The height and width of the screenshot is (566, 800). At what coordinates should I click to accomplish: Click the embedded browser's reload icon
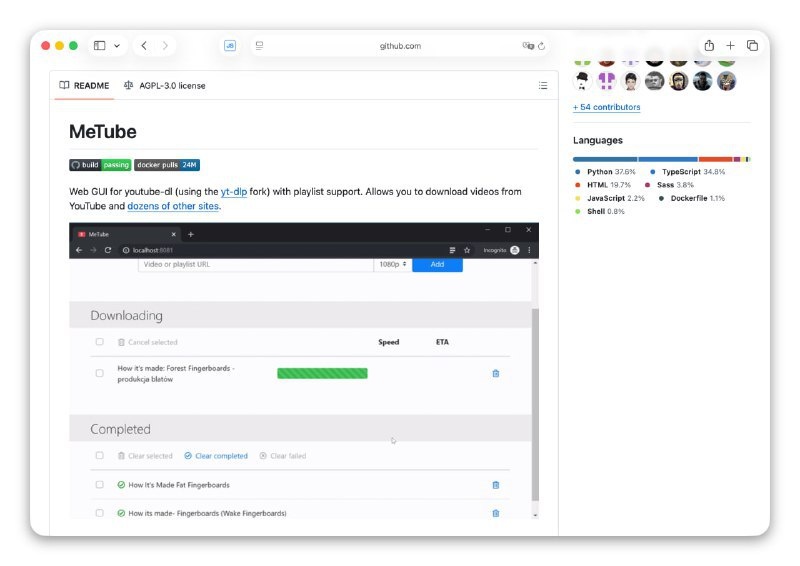pyautogui.click(x=108, y=250)
